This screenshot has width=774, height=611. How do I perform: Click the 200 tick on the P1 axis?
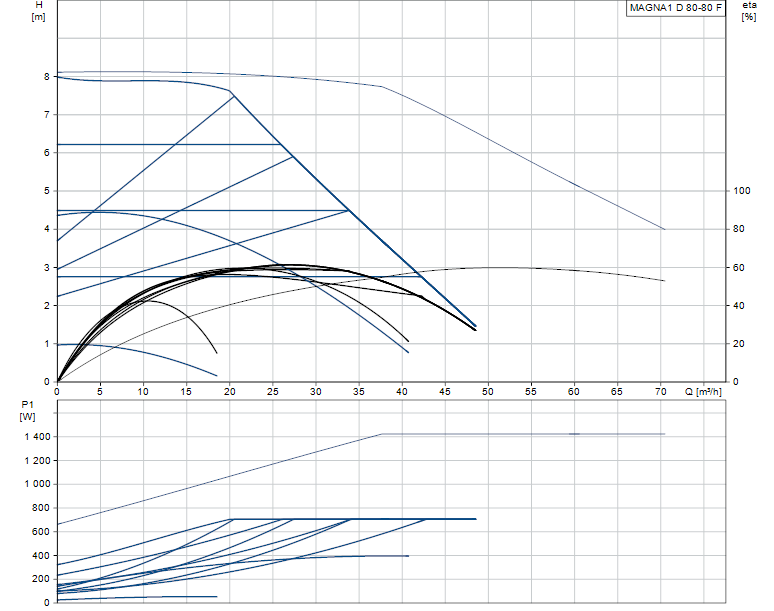coord(41,578)
